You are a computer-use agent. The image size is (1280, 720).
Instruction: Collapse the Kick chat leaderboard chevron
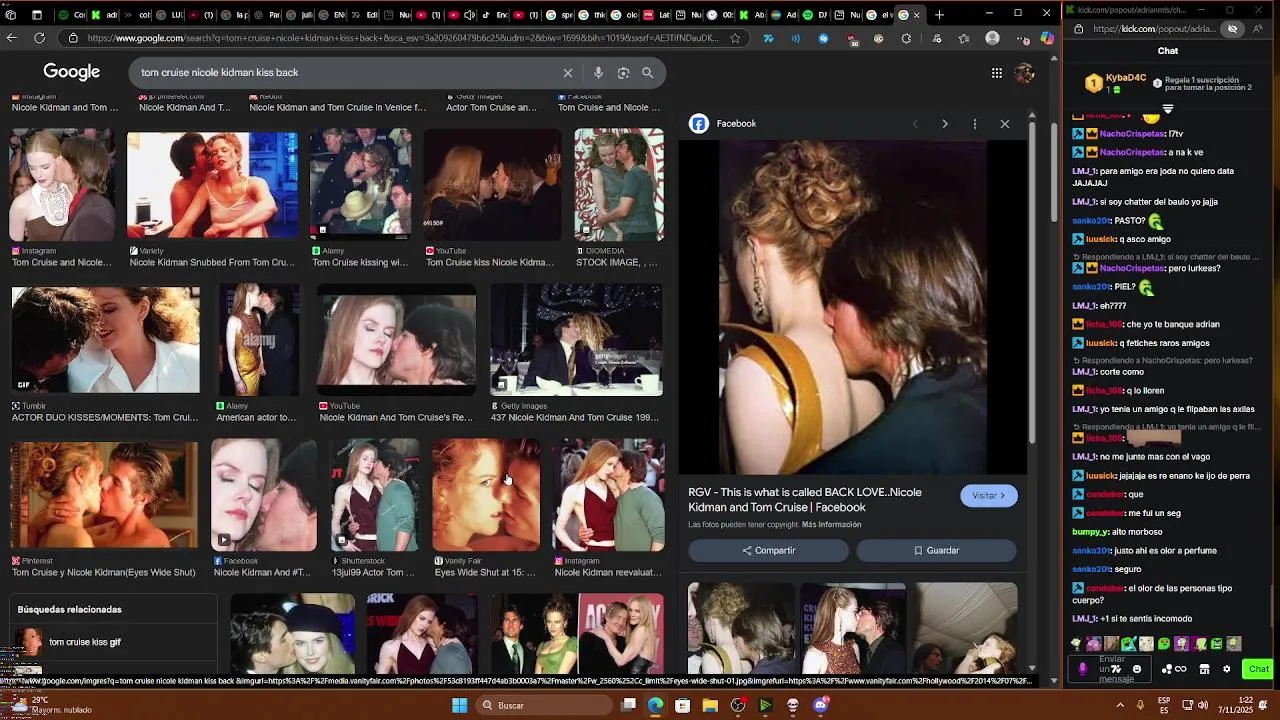point(1167,108)
